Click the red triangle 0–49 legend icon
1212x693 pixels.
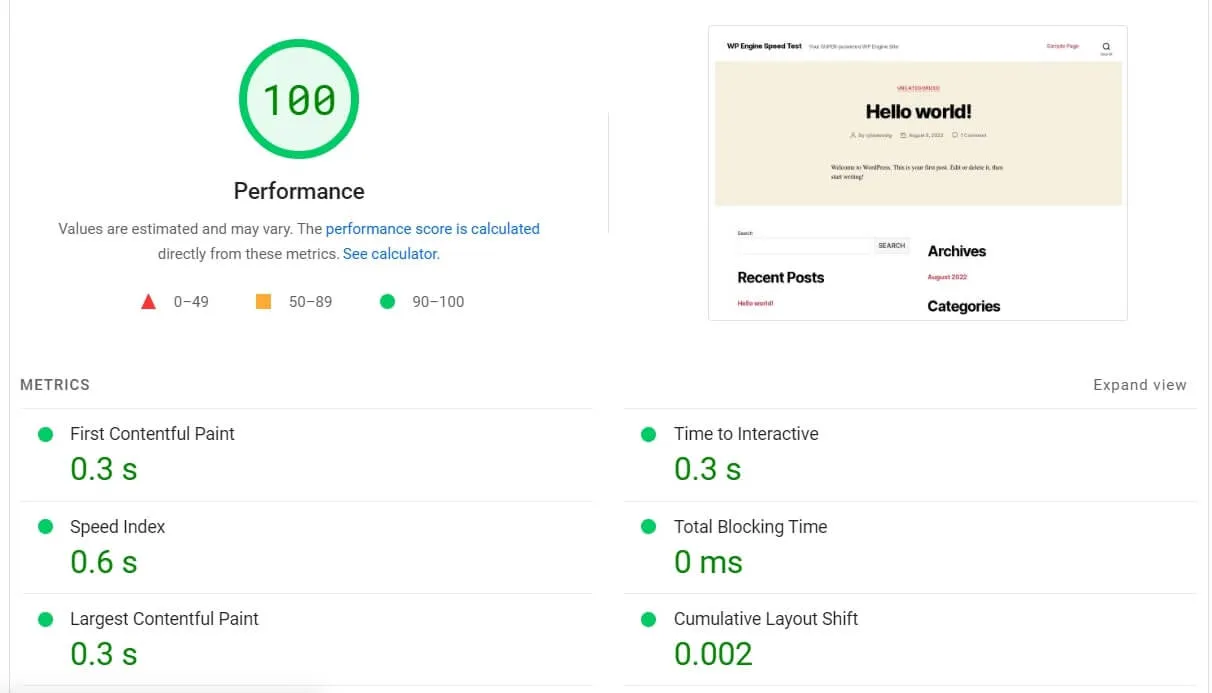pos(148,301)
